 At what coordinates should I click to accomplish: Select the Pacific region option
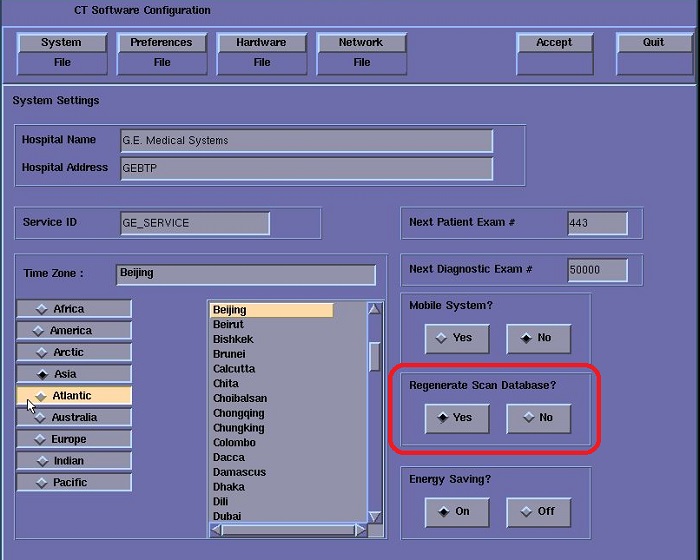pos(73,482)
